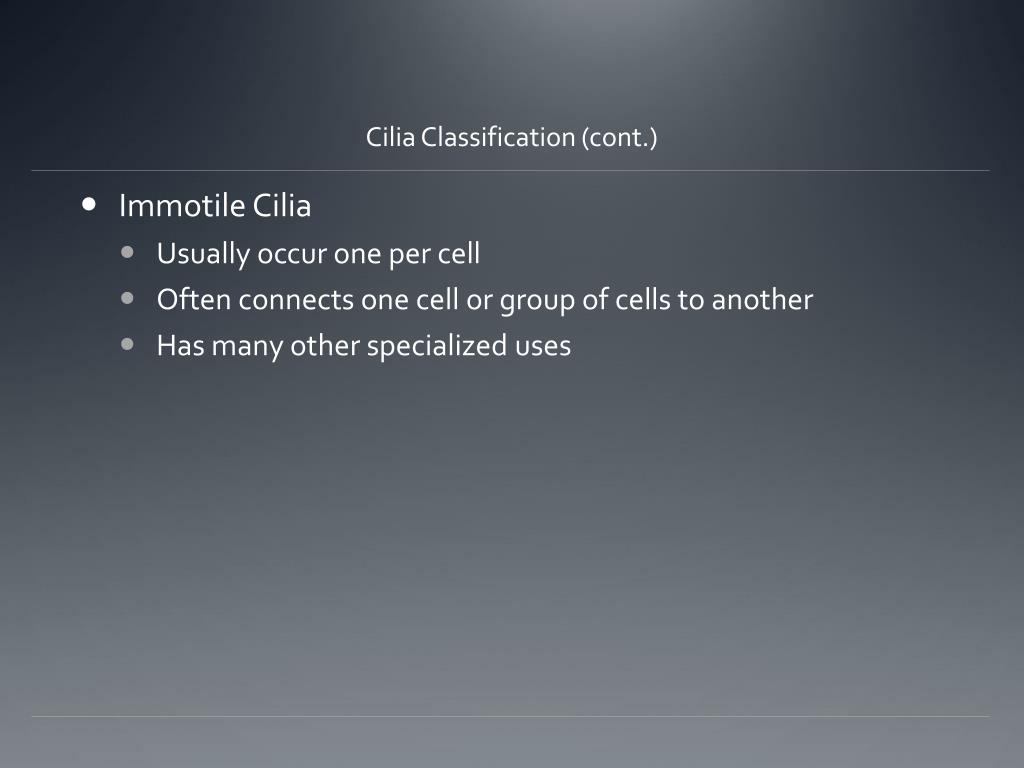The height and width of the screenshot is (768, 1024).
Task: Click '(cont.)' in the slide title
Action: click(x=619, y=137)
